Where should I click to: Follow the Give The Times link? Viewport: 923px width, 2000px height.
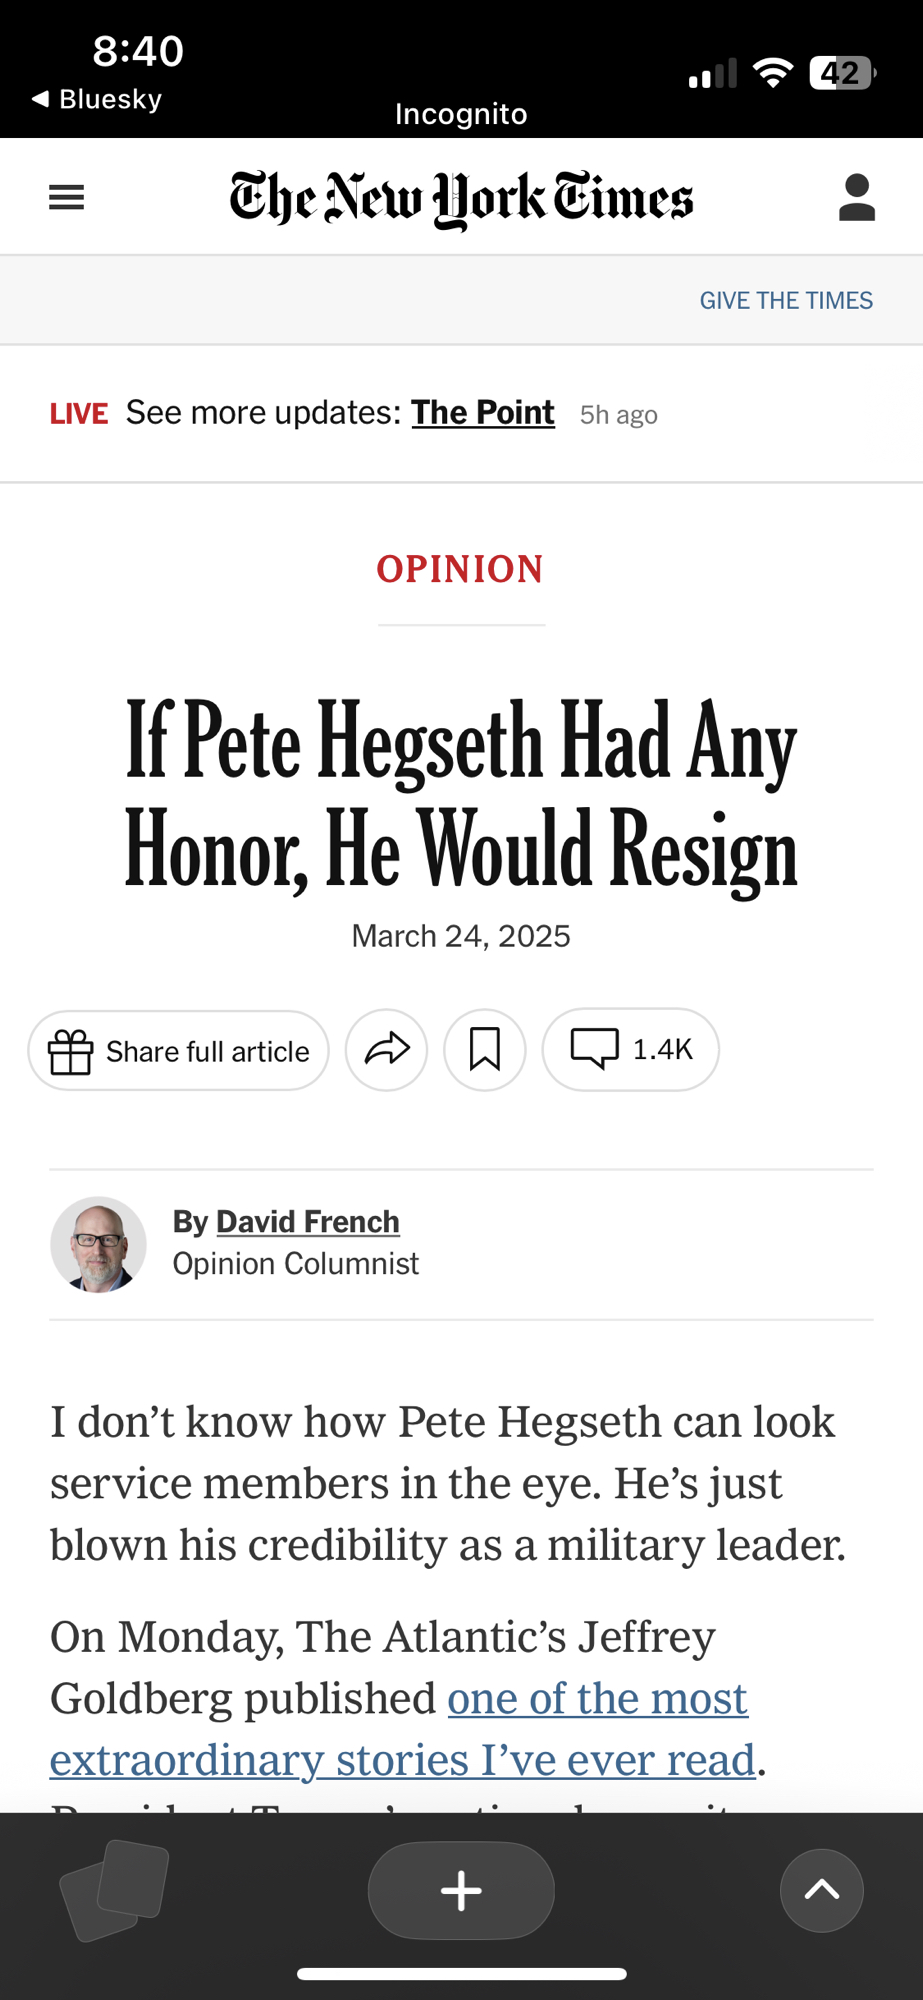pos(786,301)
